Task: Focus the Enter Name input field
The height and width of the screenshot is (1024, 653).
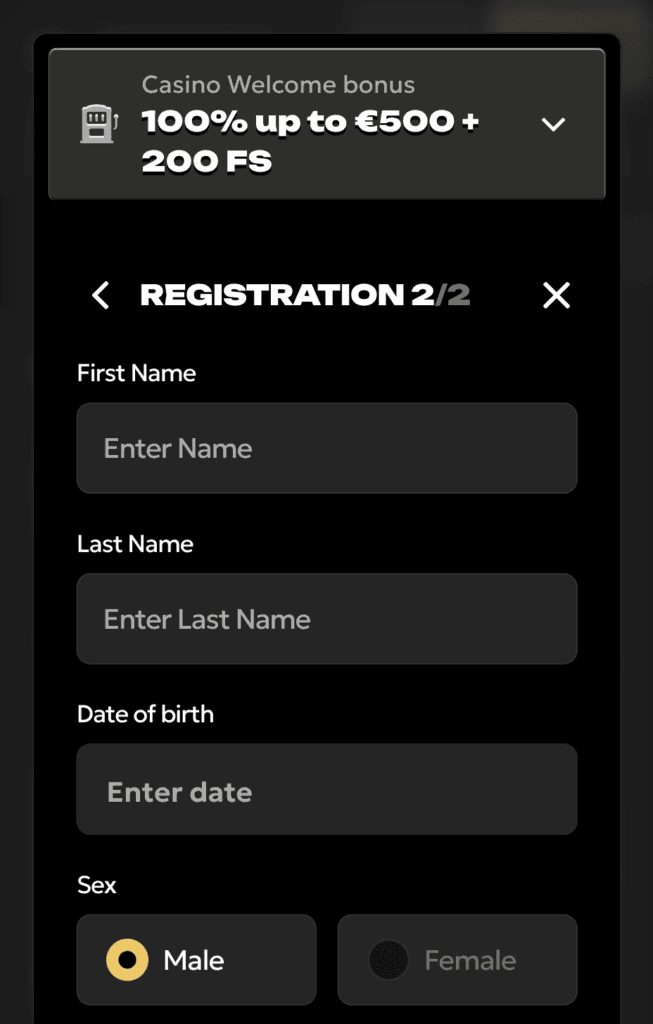Action: (x=326, y=448)
